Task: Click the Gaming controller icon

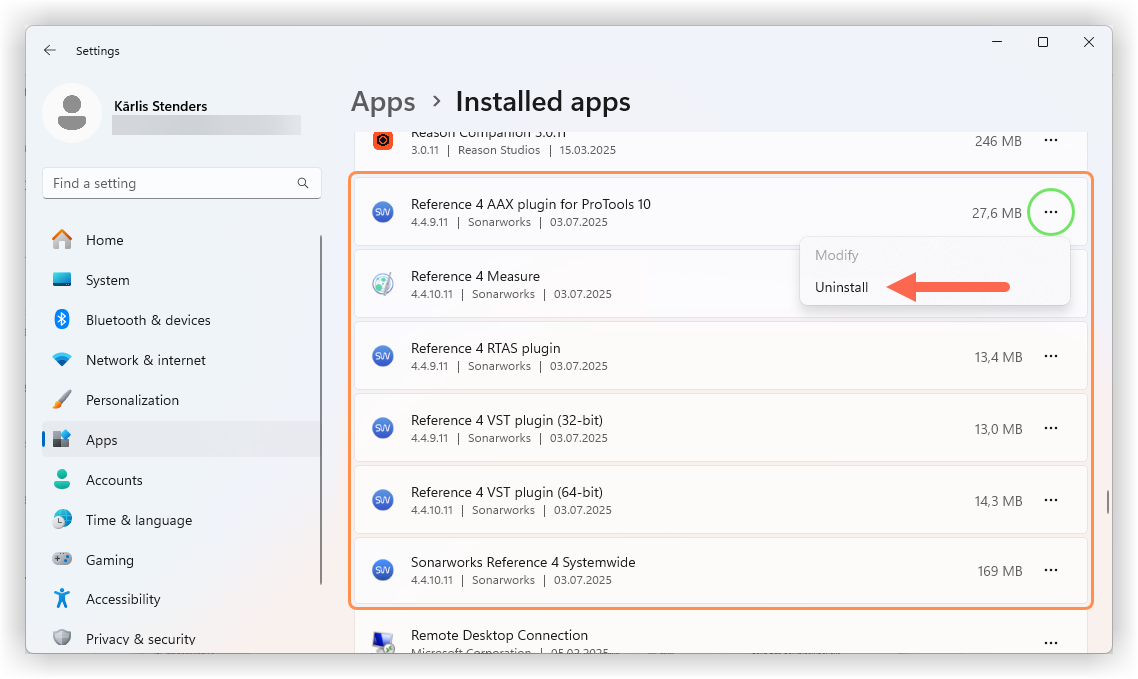Action: coord(62,559)
